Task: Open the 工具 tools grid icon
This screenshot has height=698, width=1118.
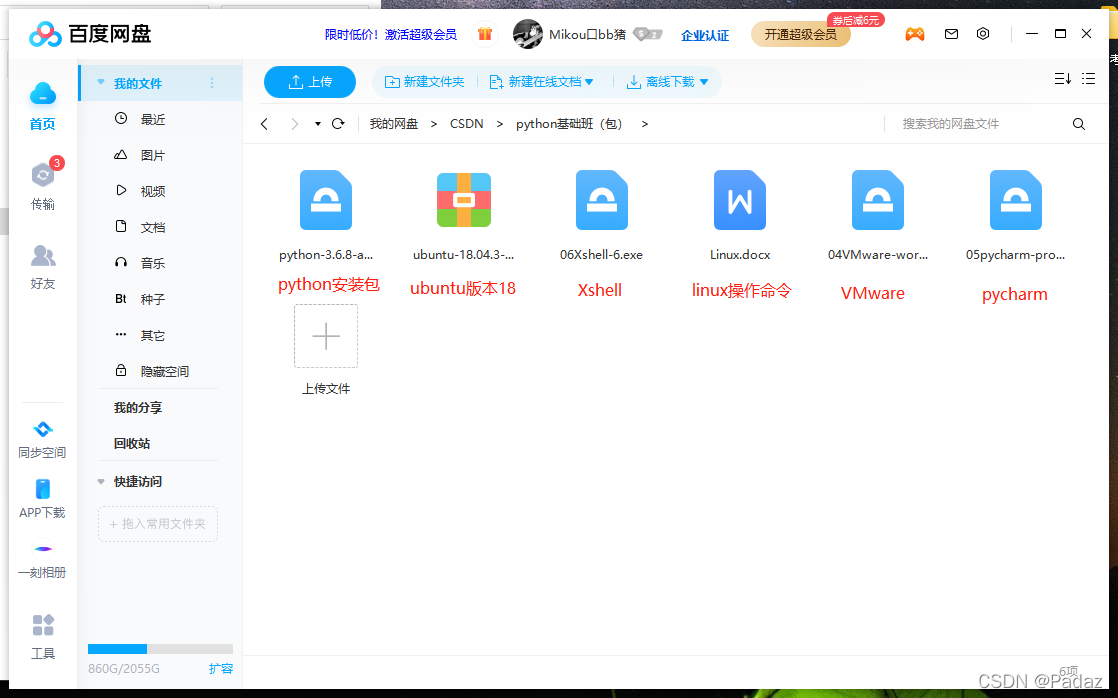Action: pyautogui.click(x=43, y=625)
